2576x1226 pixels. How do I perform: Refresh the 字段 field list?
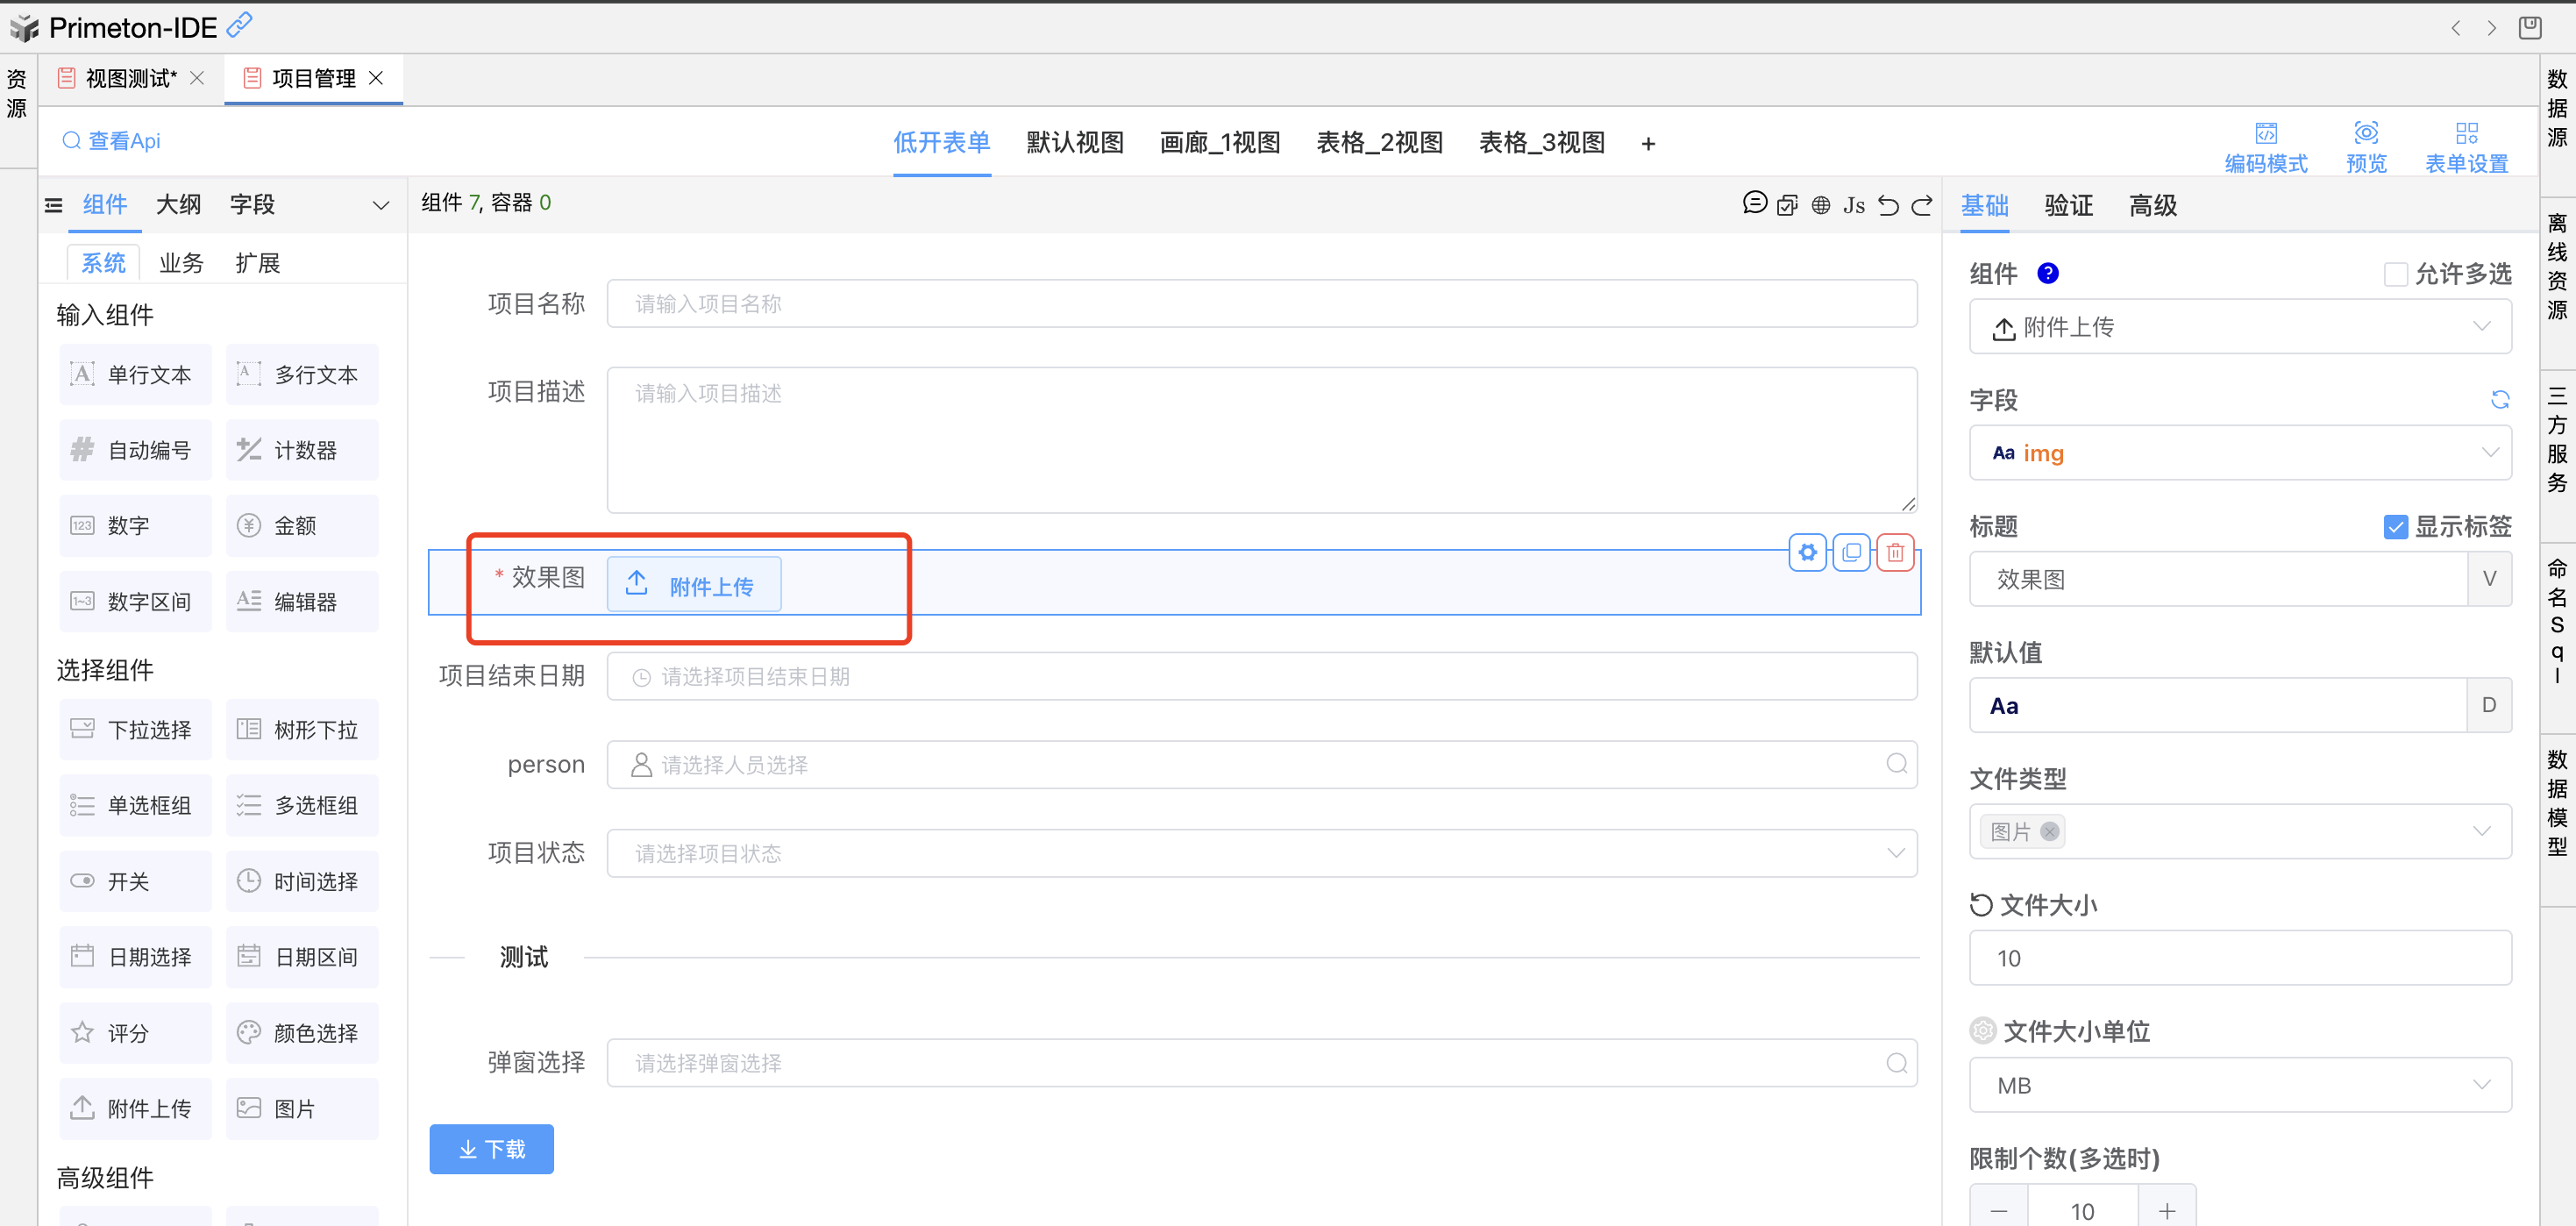coord(2500,400)
